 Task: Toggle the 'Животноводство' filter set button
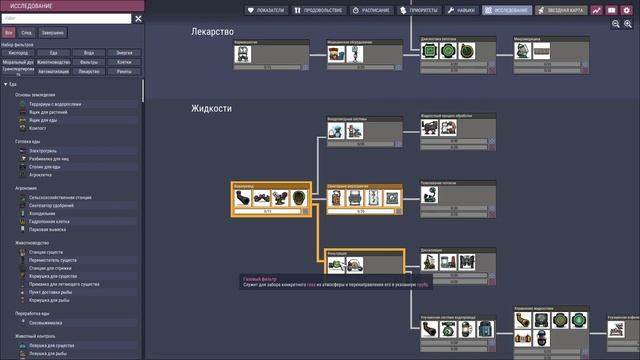coord(53,62)
